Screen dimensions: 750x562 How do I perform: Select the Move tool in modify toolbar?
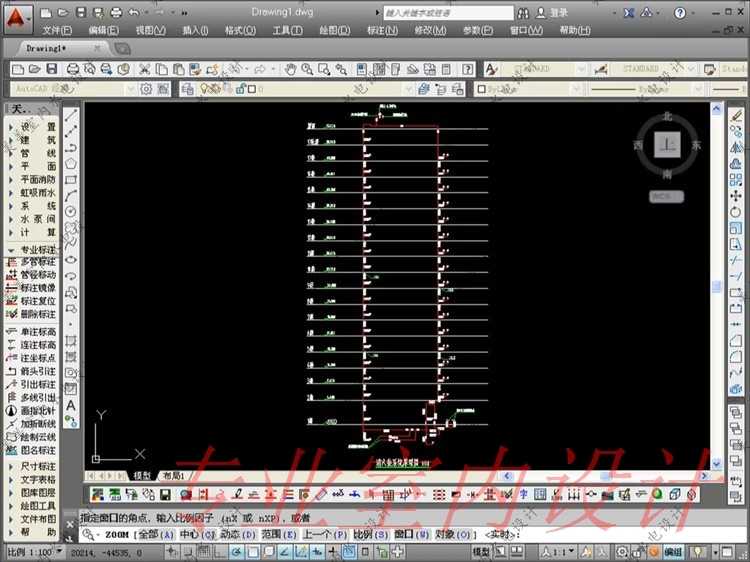tap(736, 196)
